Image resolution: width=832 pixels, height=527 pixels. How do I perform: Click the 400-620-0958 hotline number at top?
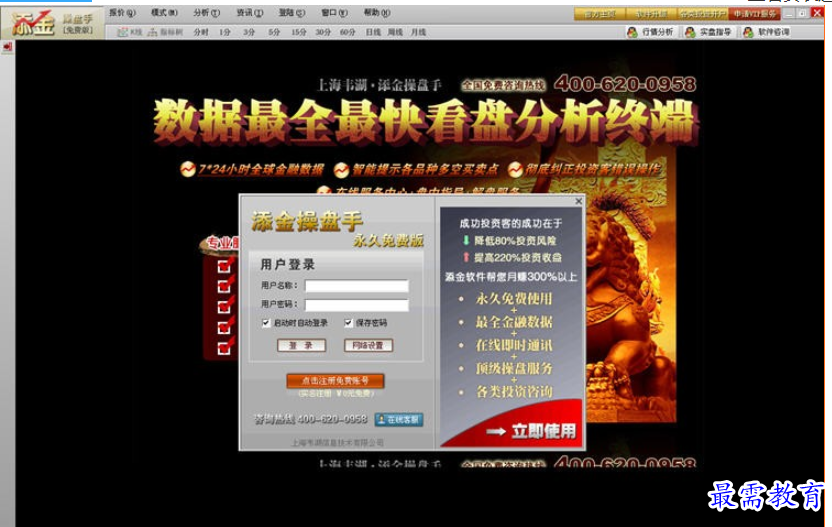pyautogui.click(x=625, y=84)
